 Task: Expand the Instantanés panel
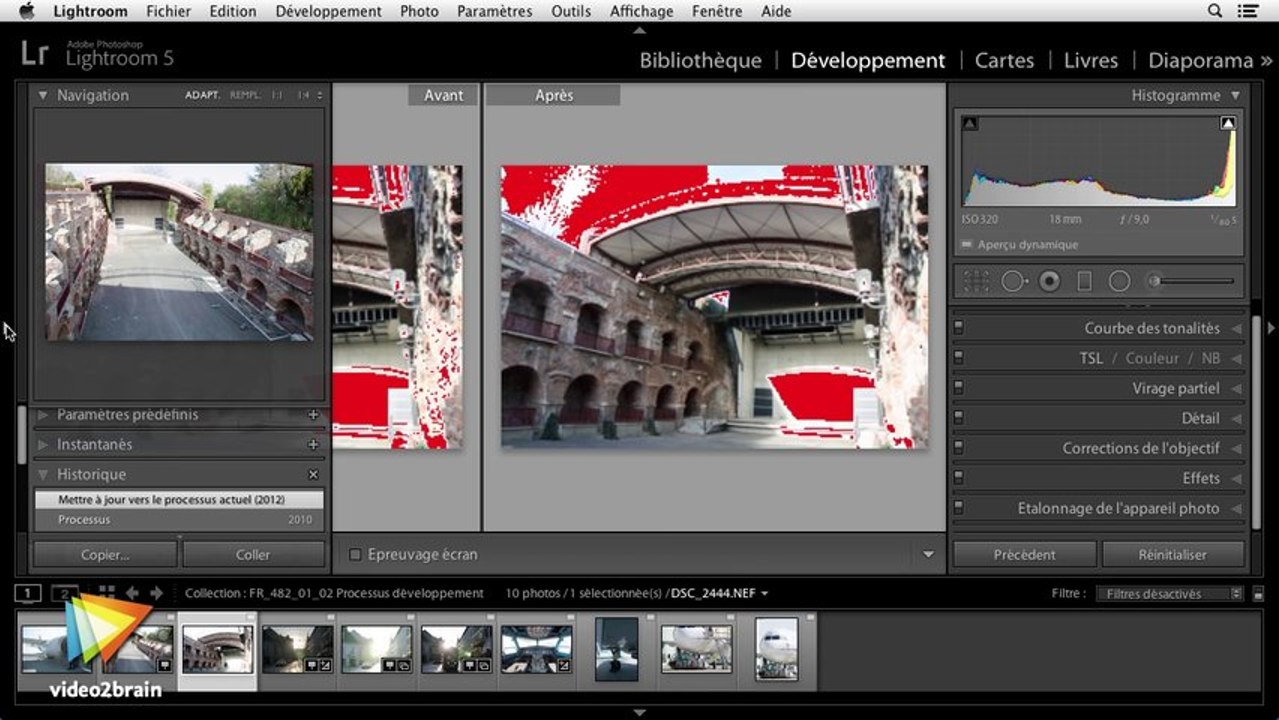point(43,445)
